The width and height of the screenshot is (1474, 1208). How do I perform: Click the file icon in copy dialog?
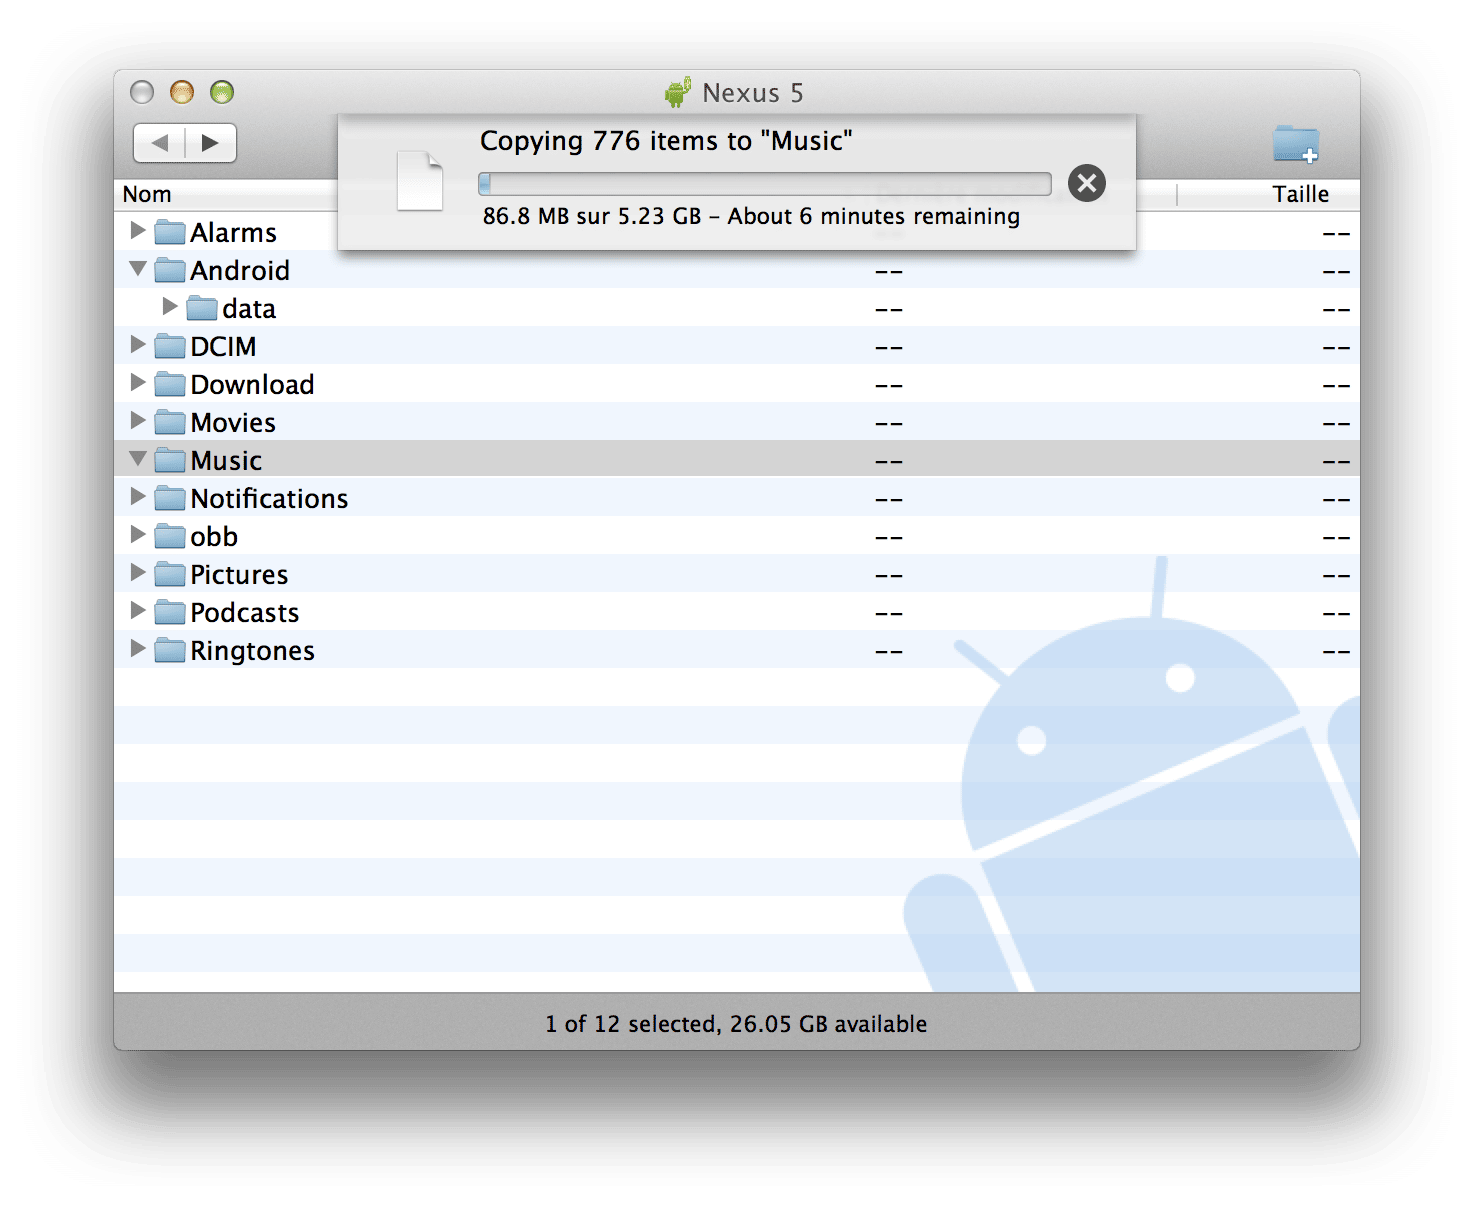[420, 181]
